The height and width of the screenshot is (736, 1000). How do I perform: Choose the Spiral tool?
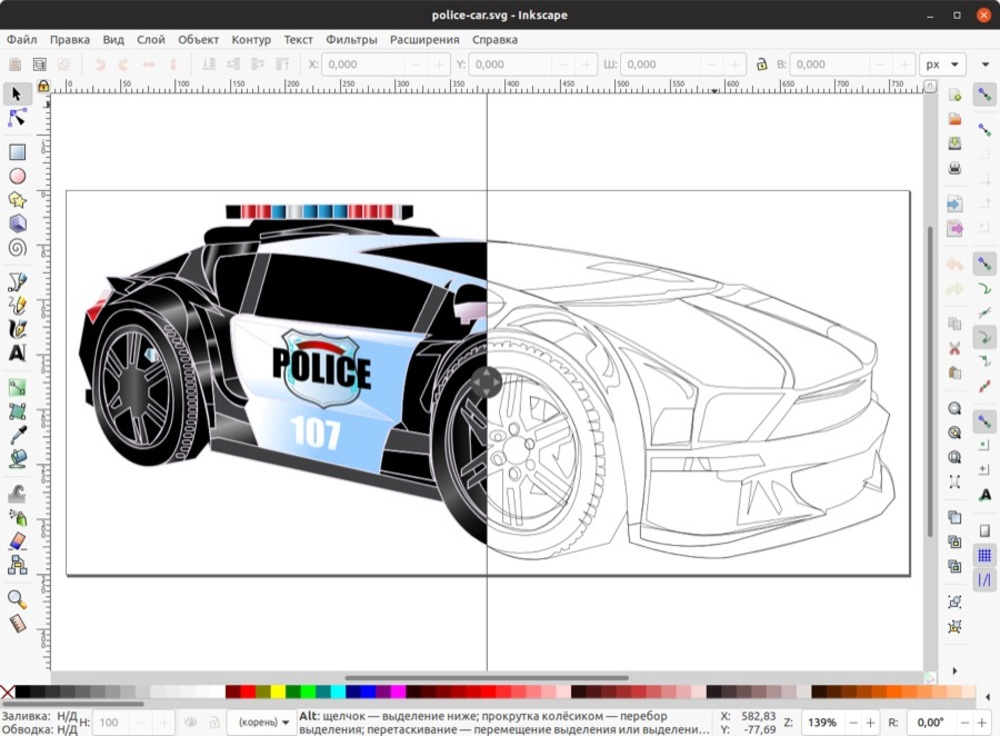[x=17, y=247]
